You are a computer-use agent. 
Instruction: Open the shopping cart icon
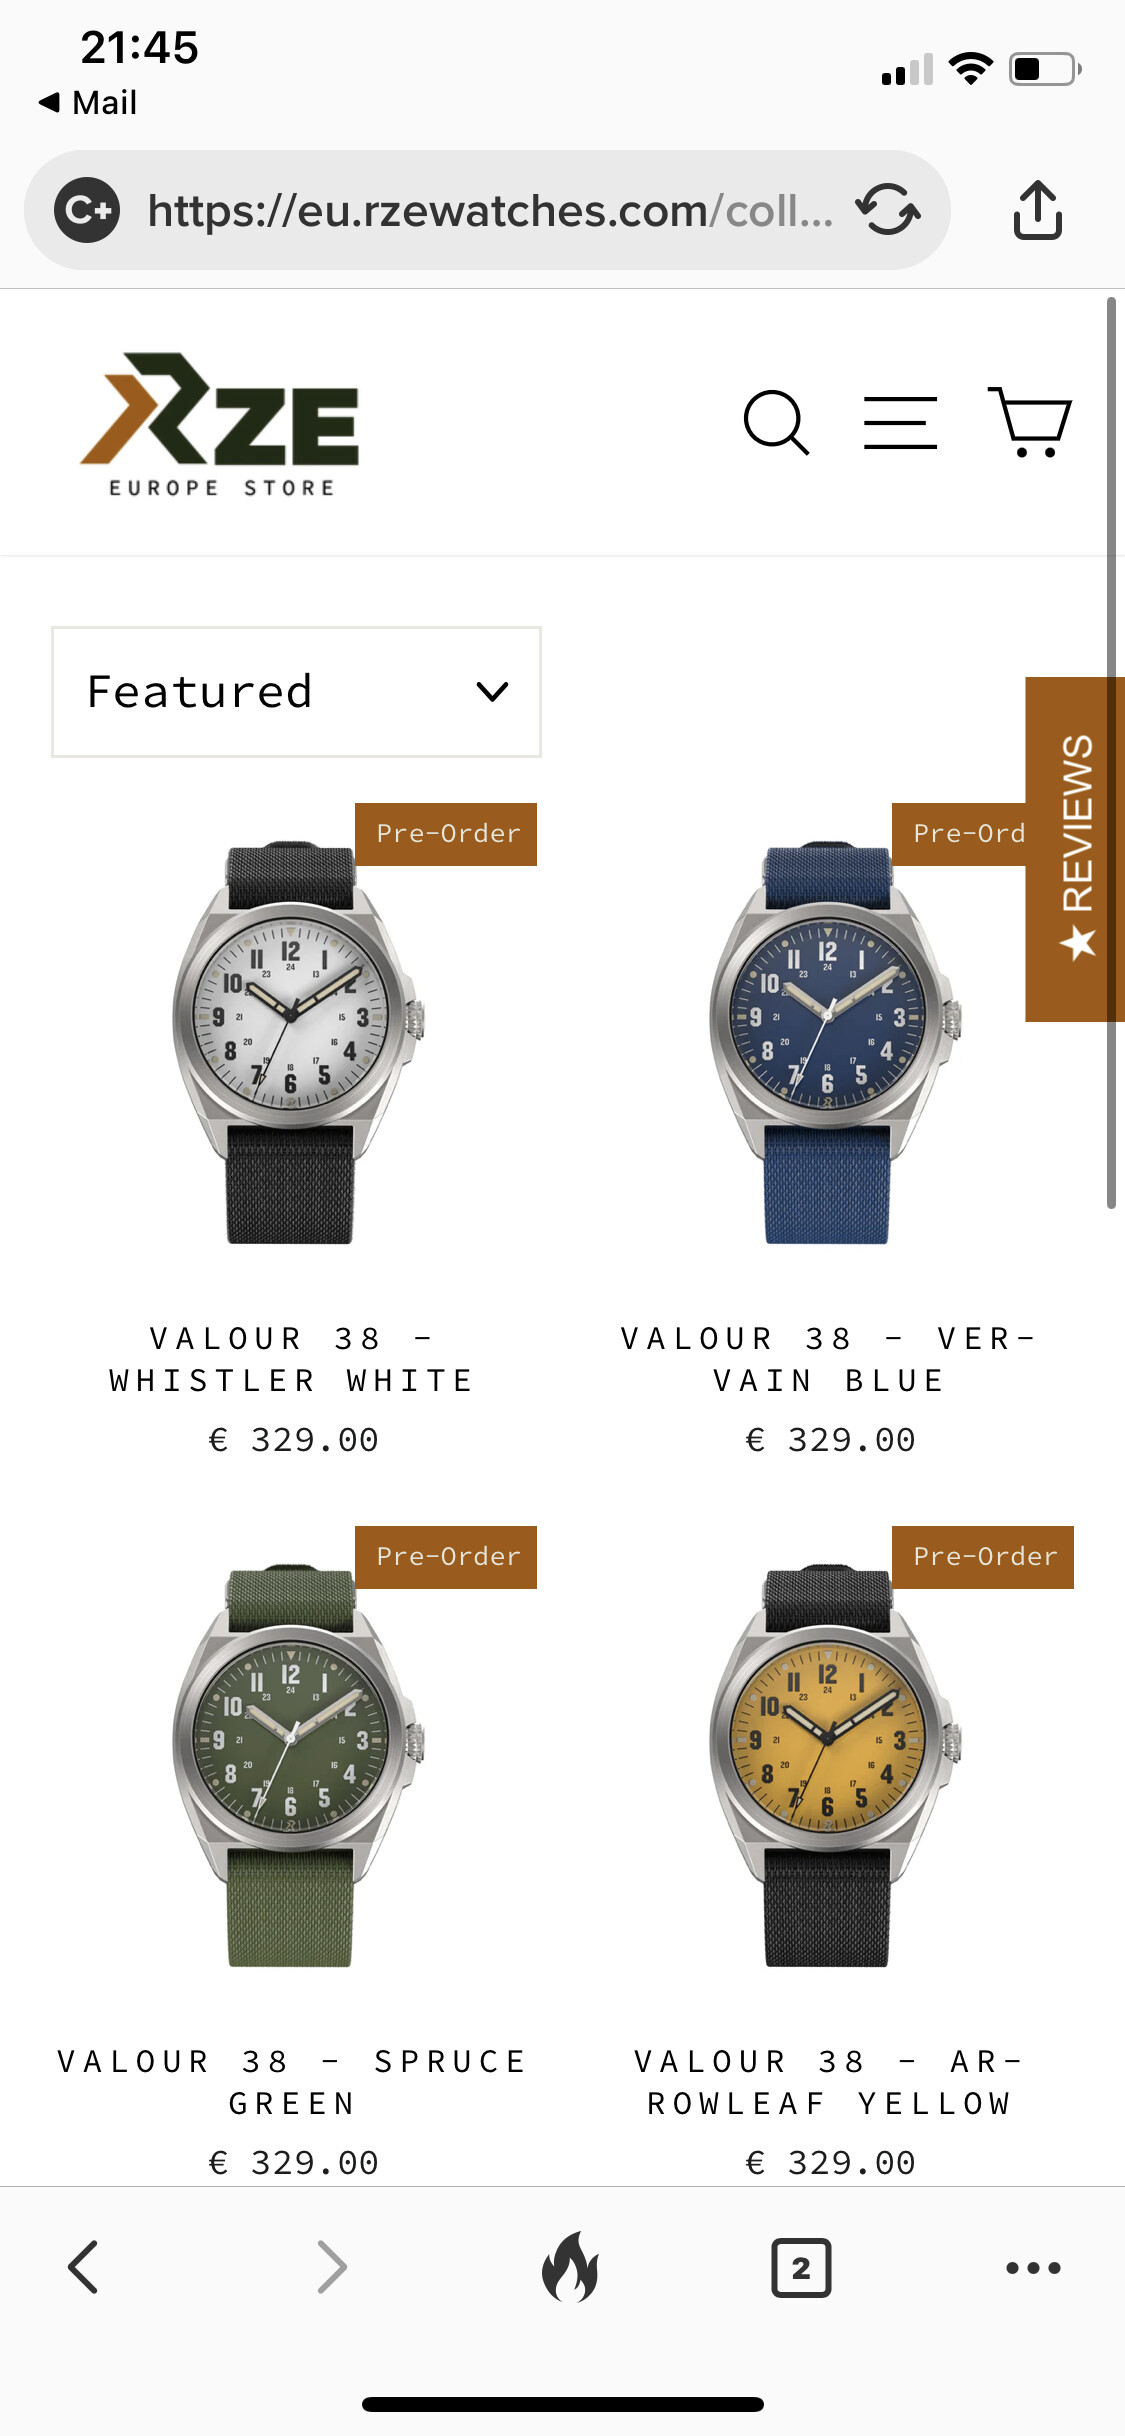[x=1030, y=422]
